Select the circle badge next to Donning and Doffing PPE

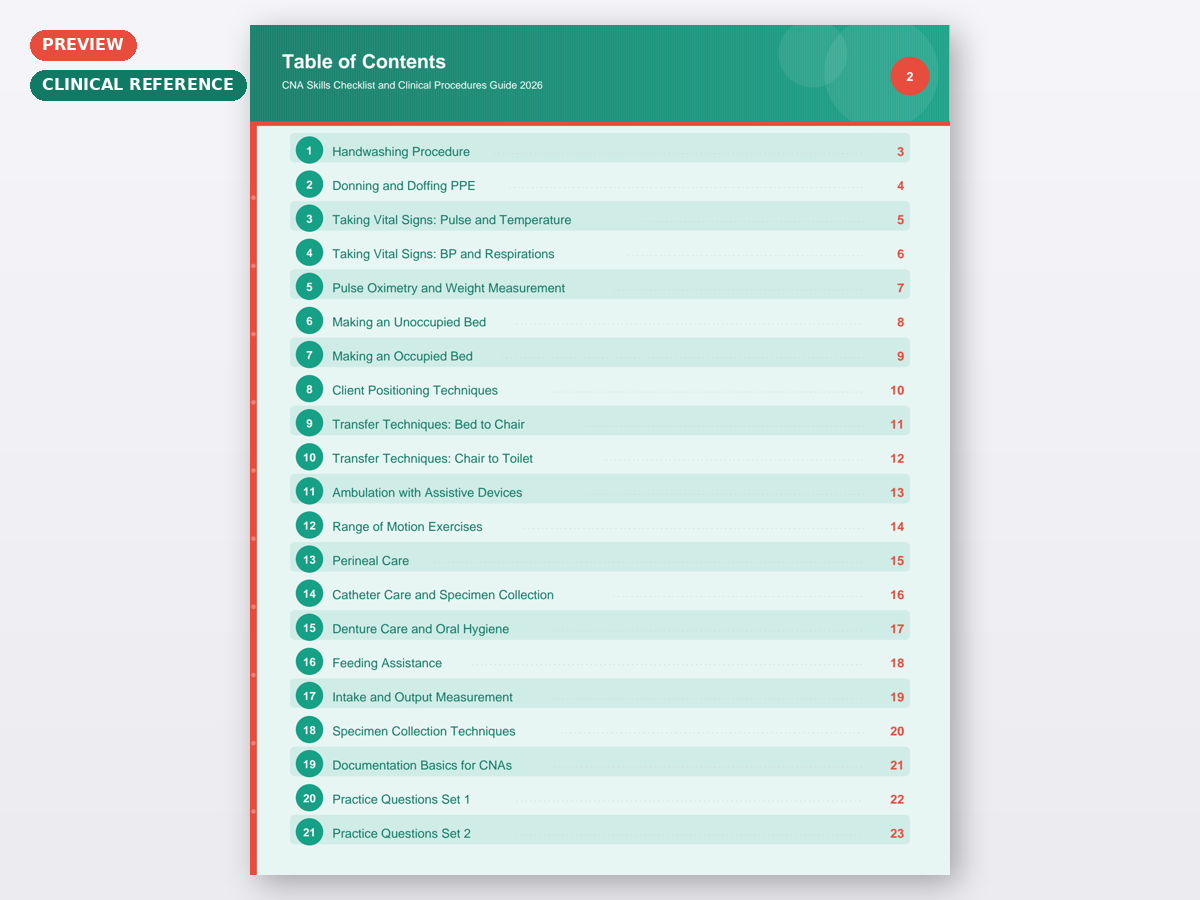[x=309, y=184]
